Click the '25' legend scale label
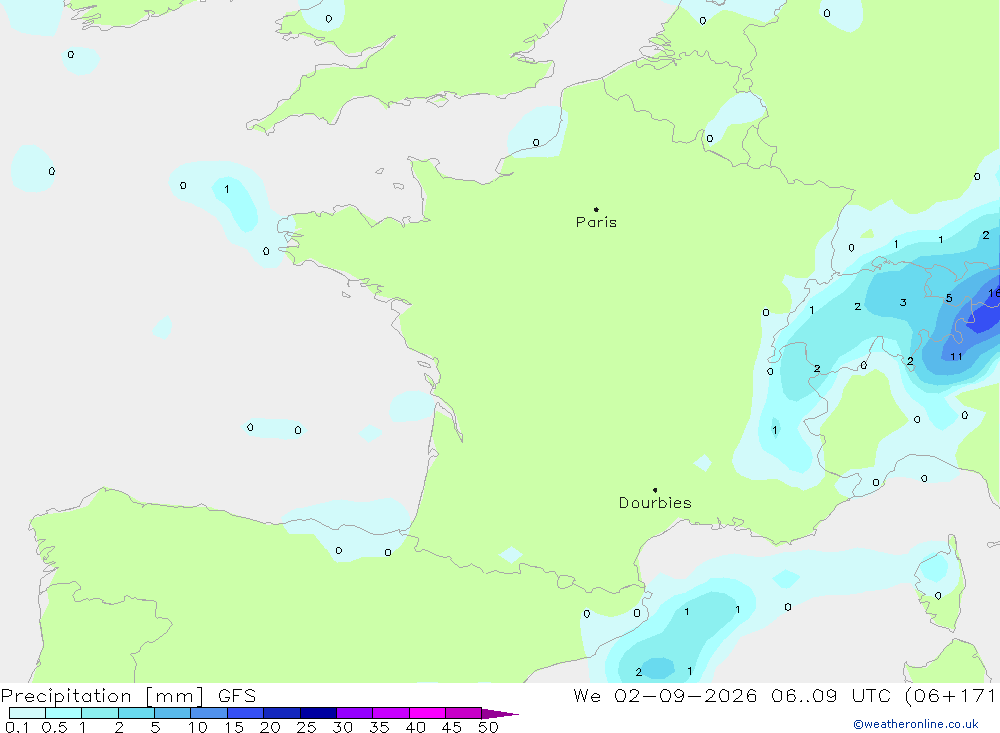1000x733 pixels. pyautogui.click(x=307, y=727)
